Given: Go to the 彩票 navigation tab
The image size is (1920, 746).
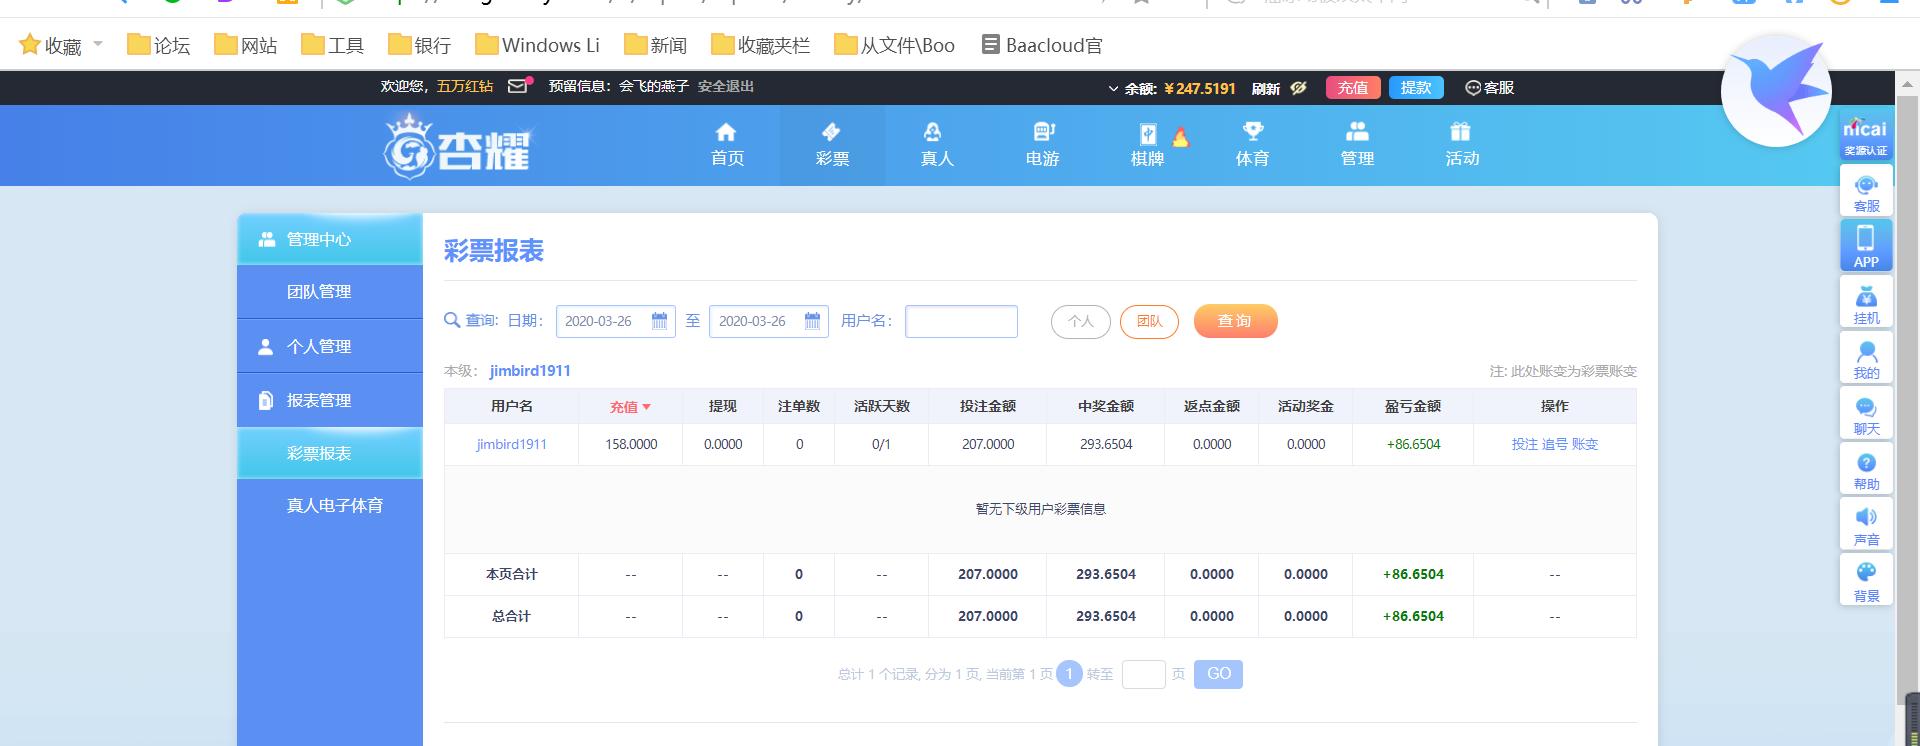Looking at the screenshot, I should click(831, 145).
